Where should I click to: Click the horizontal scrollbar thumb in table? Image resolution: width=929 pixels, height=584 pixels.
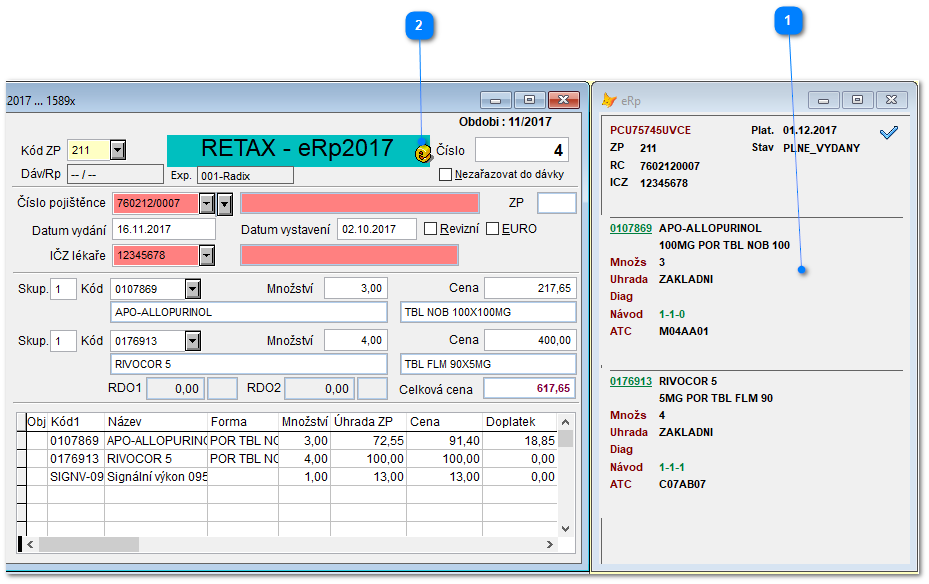coord(89,544)
